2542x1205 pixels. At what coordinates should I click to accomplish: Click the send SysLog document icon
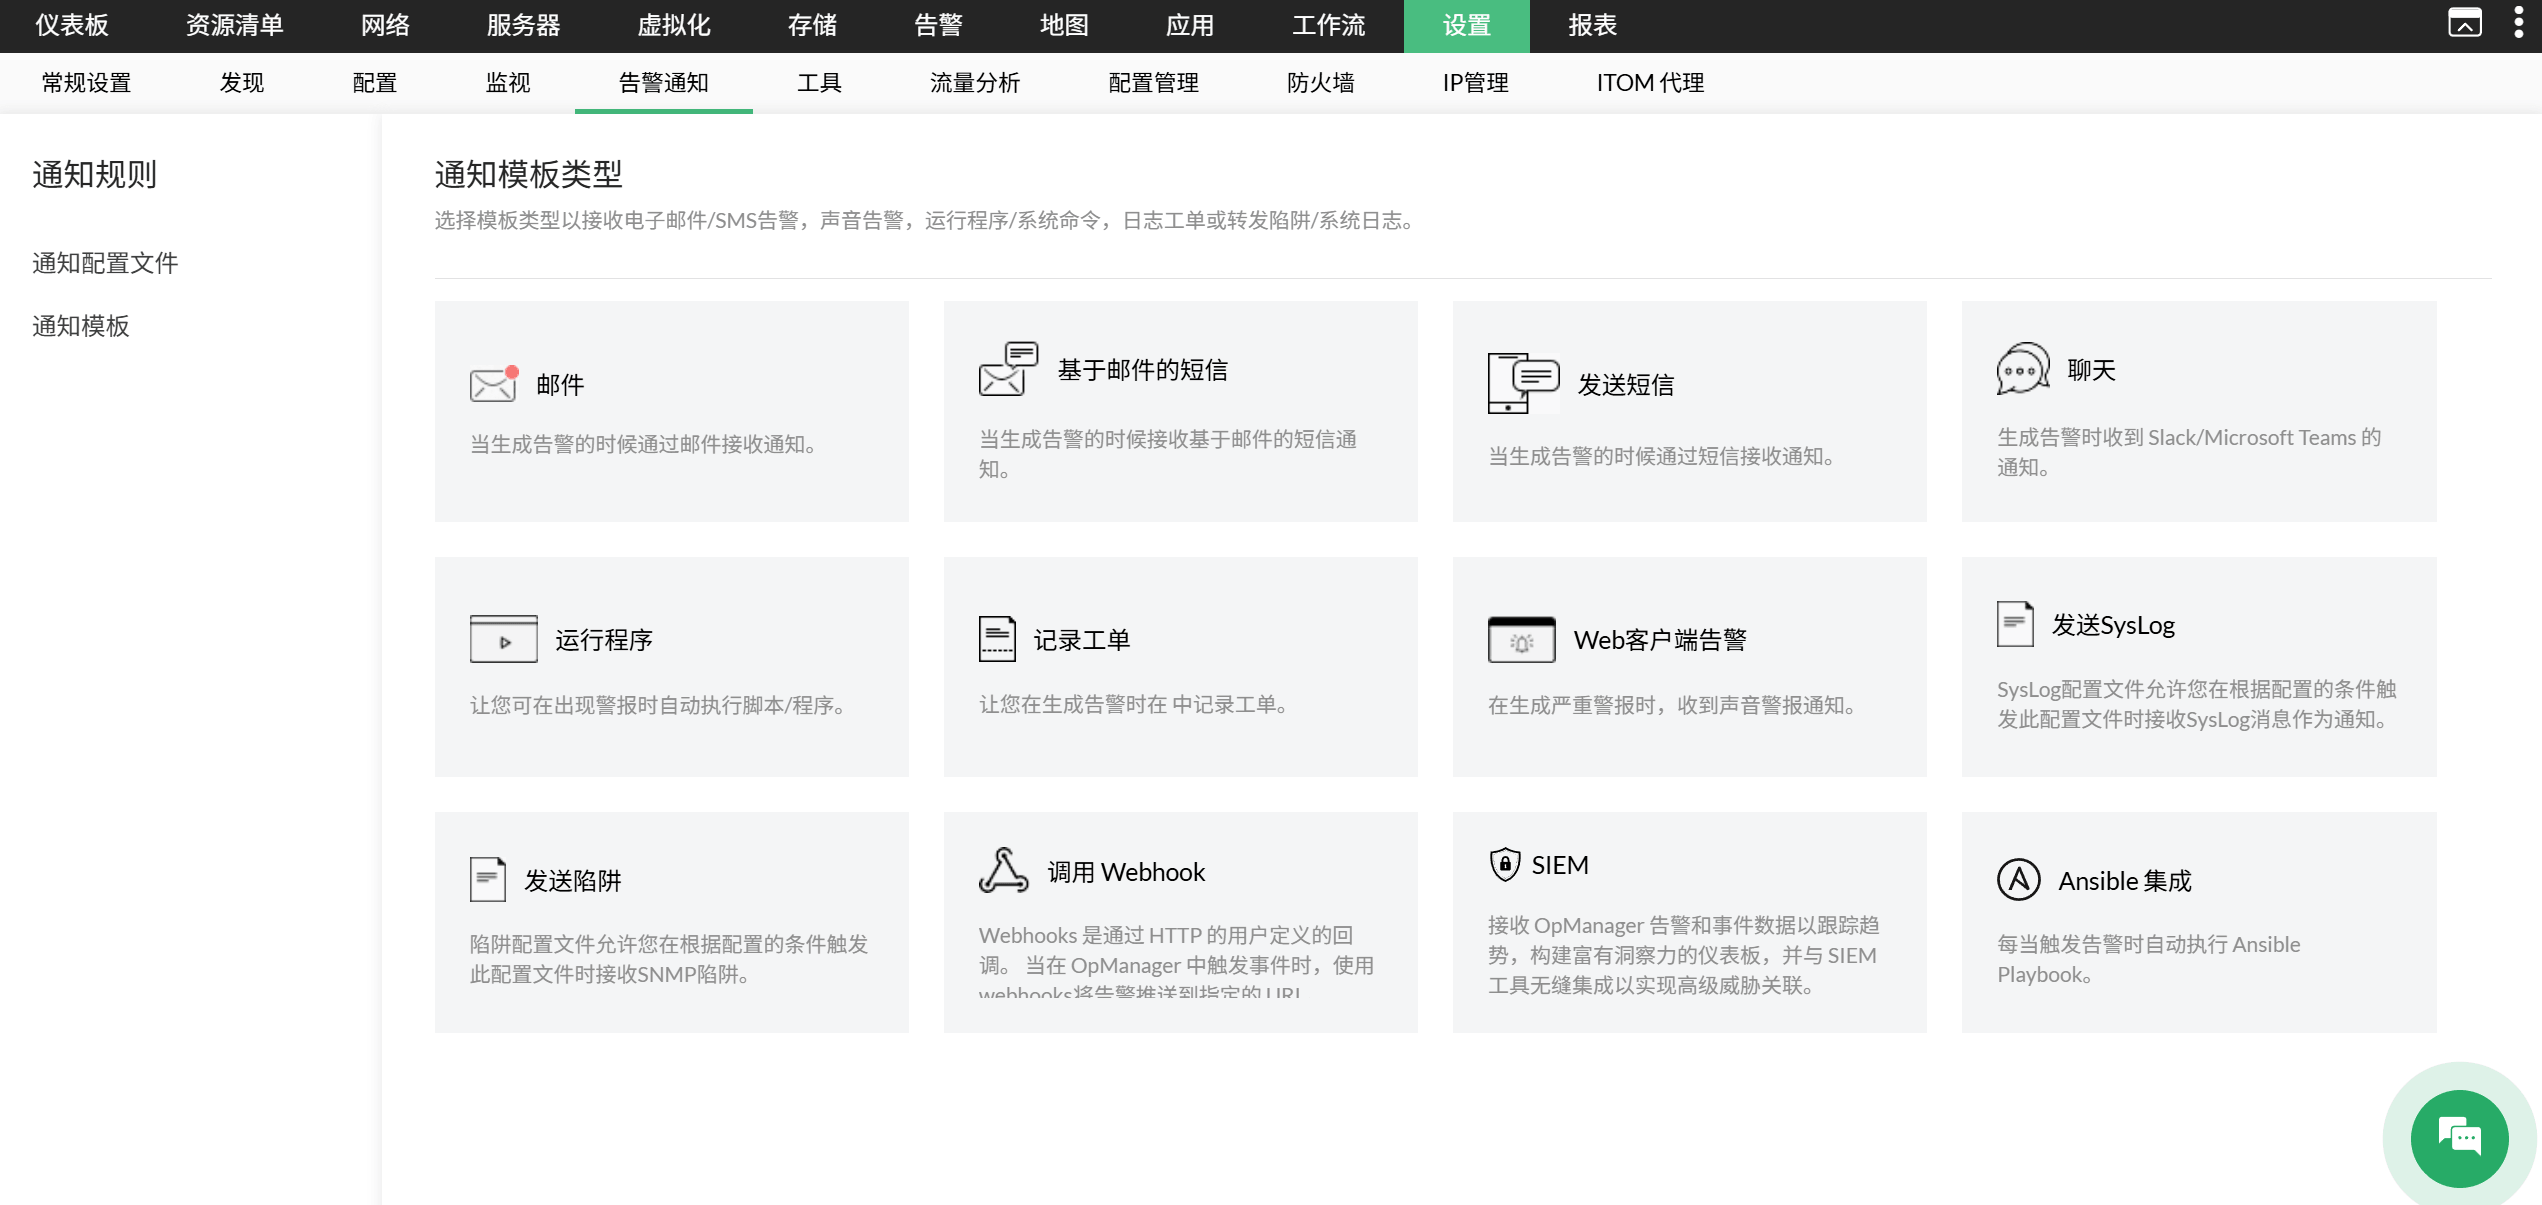[2015, 624]
